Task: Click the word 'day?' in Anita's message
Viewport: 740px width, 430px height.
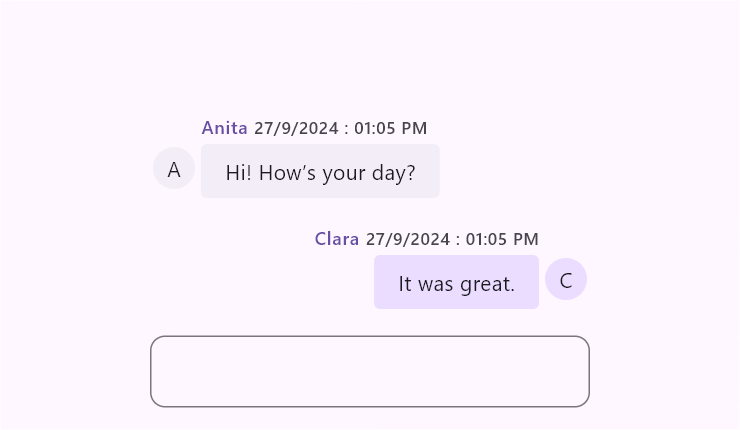Action: tap(394, 174)
